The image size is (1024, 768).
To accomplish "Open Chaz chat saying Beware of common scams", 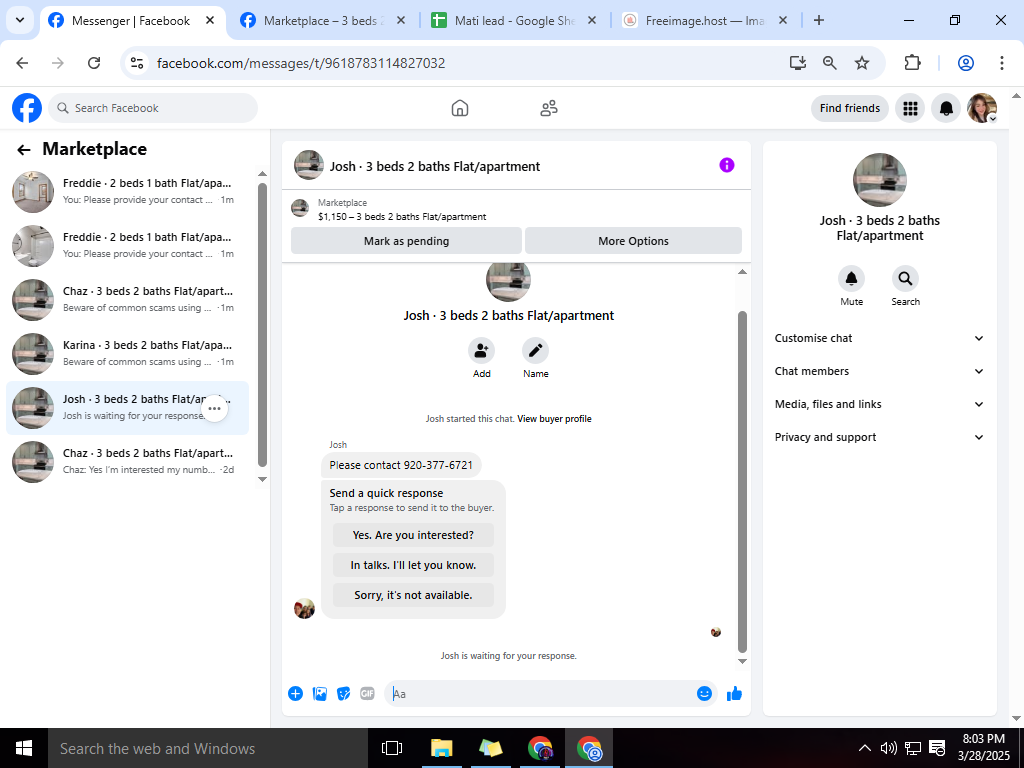I will 128,299.
